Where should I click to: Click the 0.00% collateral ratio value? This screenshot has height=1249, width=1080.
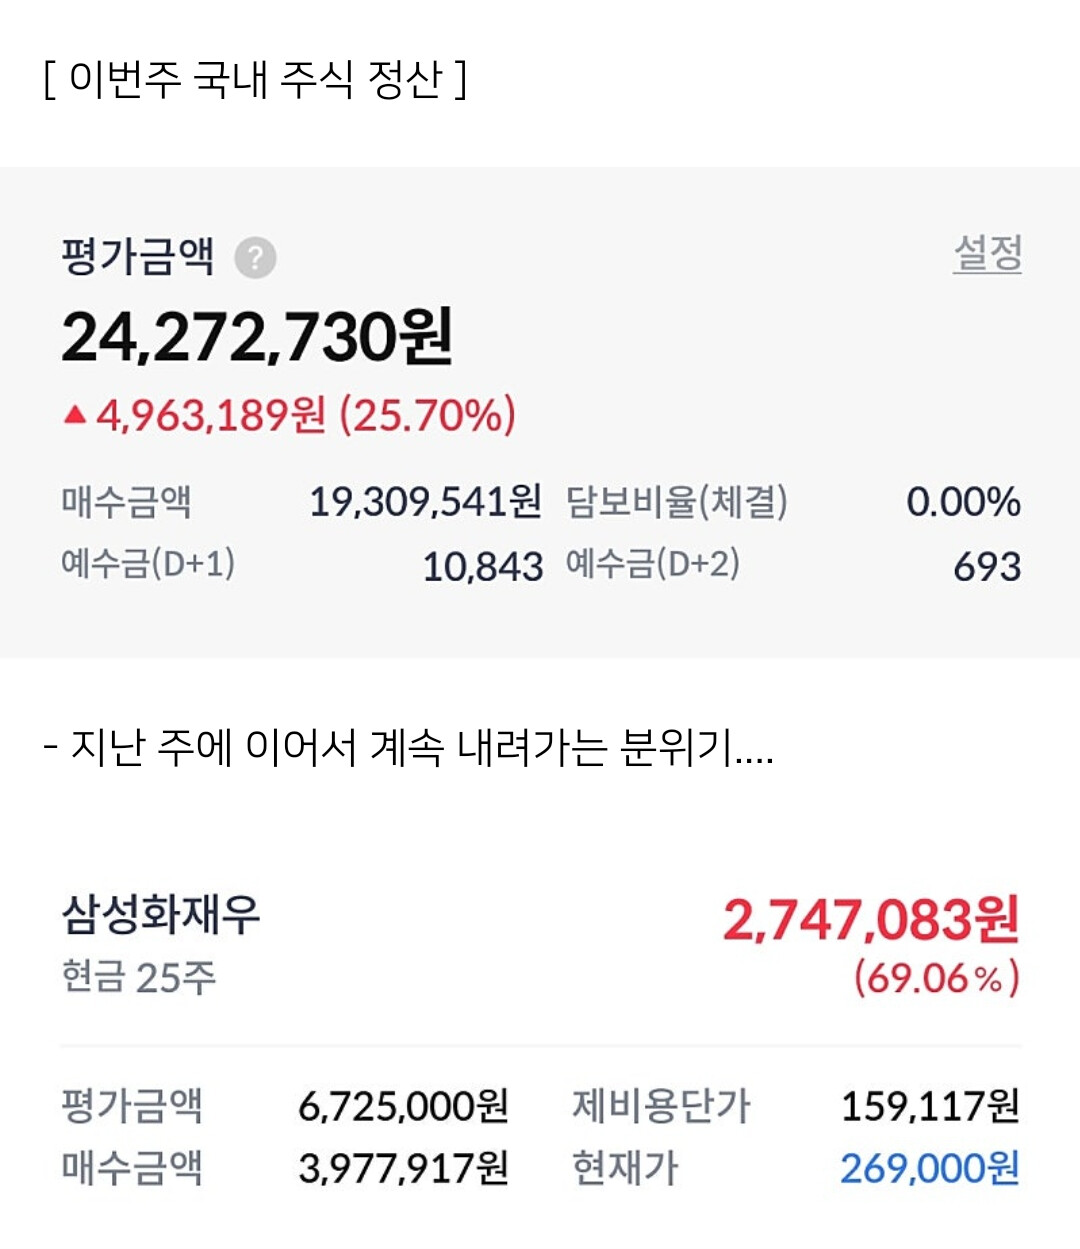(963, 502)
